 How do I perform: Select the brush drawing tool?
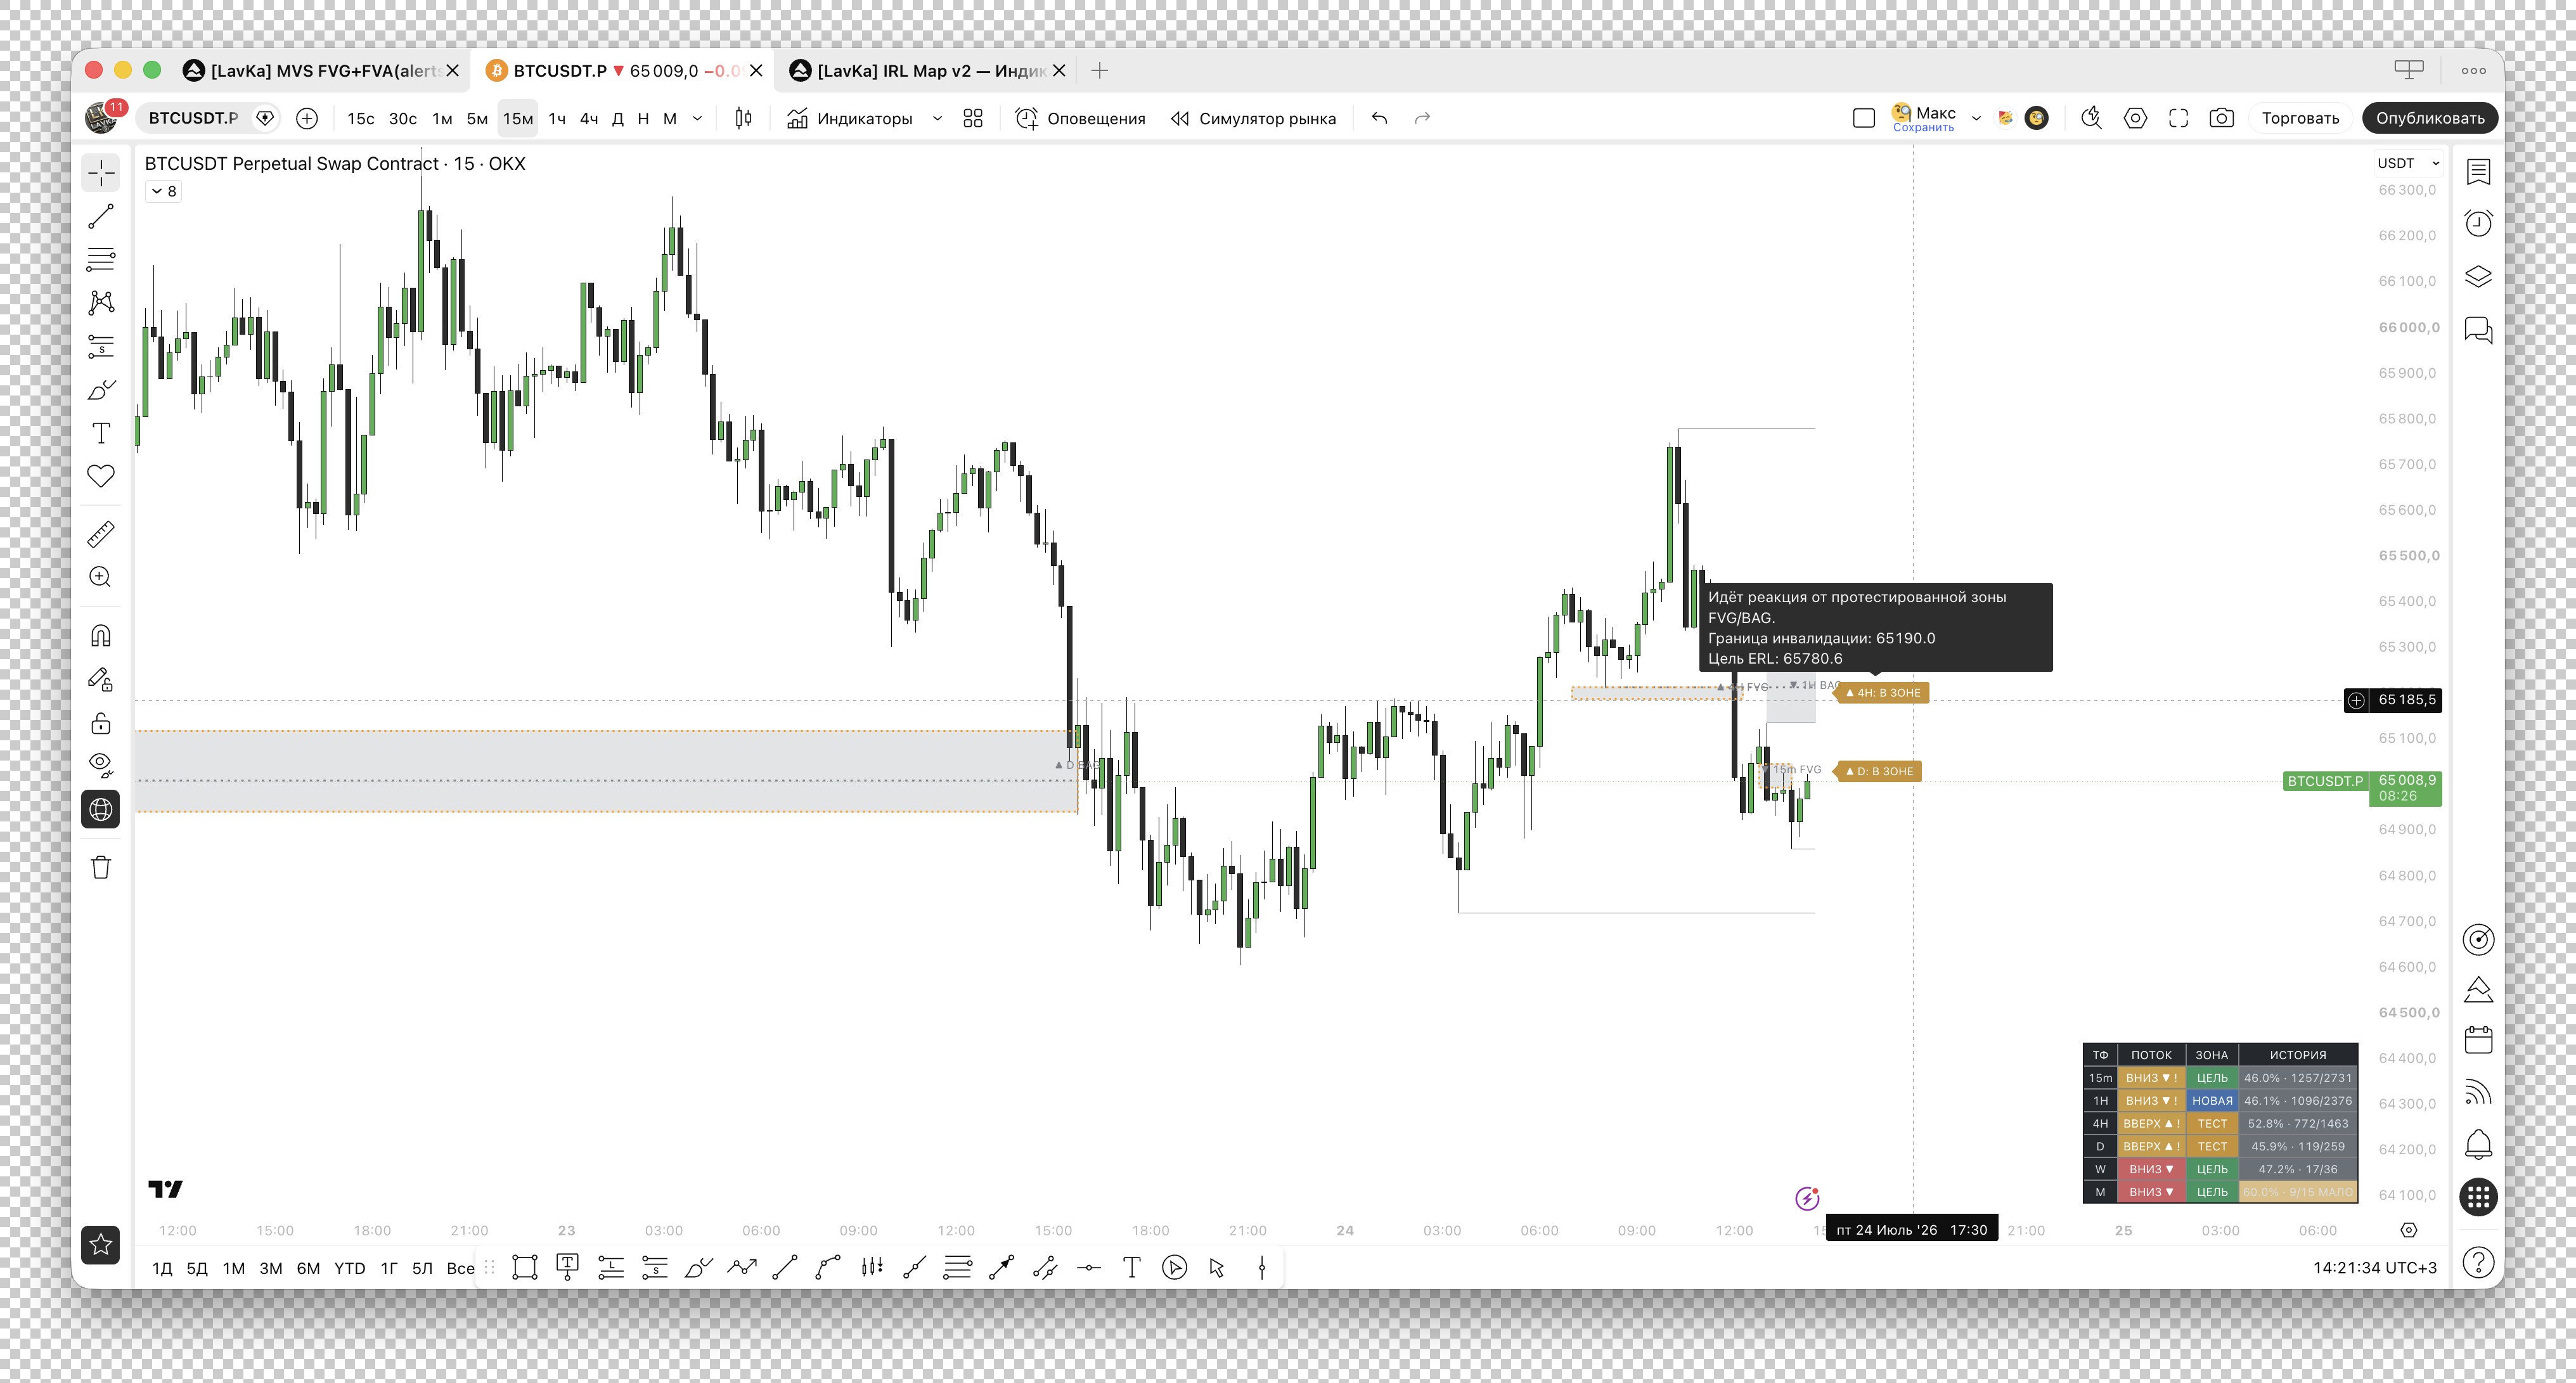(x=101, y=389)
